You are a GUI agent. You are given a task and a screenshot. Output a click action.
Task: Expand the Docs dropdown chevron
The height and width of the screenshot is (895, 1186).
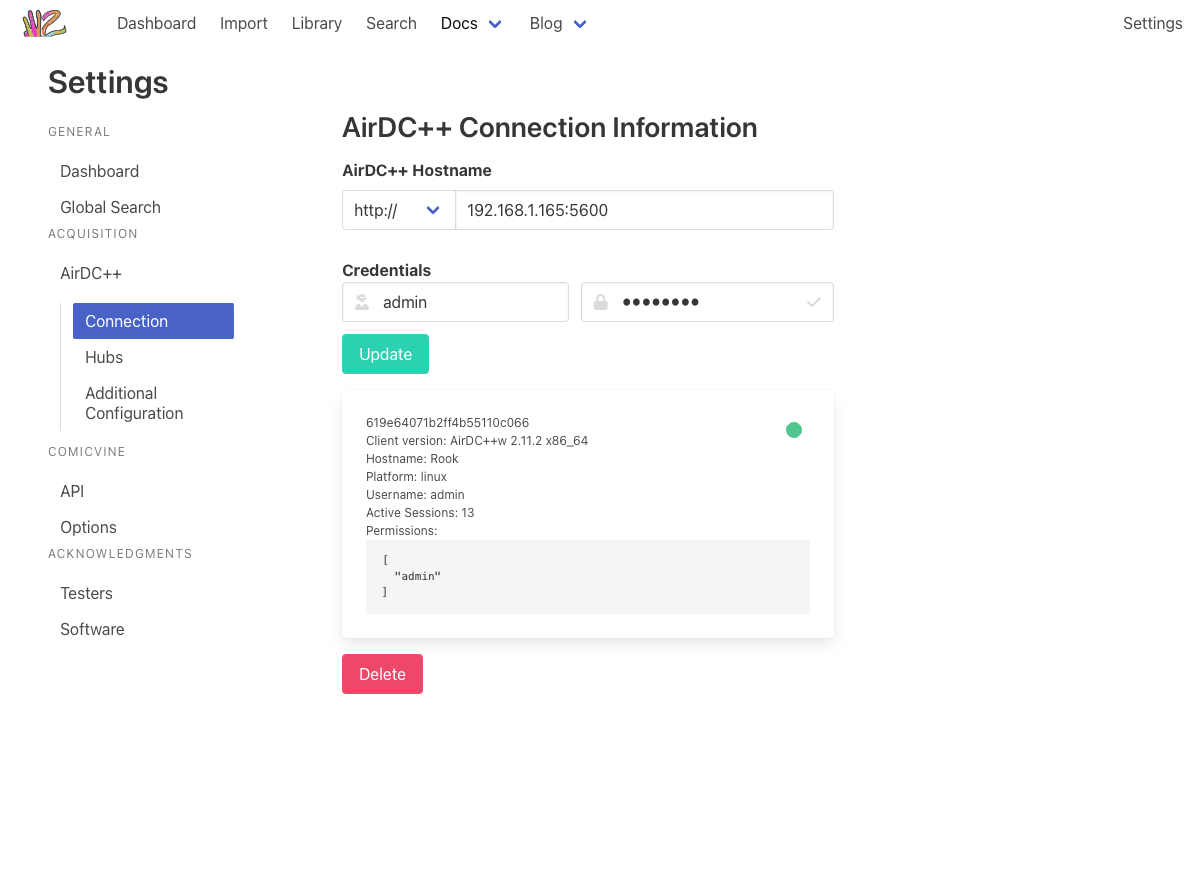pyautogui.click(x=495, y=24)
